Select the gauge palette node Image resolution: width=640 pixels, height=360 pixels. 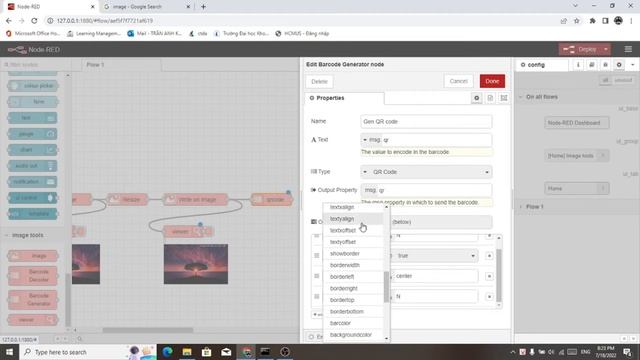[x=33, y=134]
